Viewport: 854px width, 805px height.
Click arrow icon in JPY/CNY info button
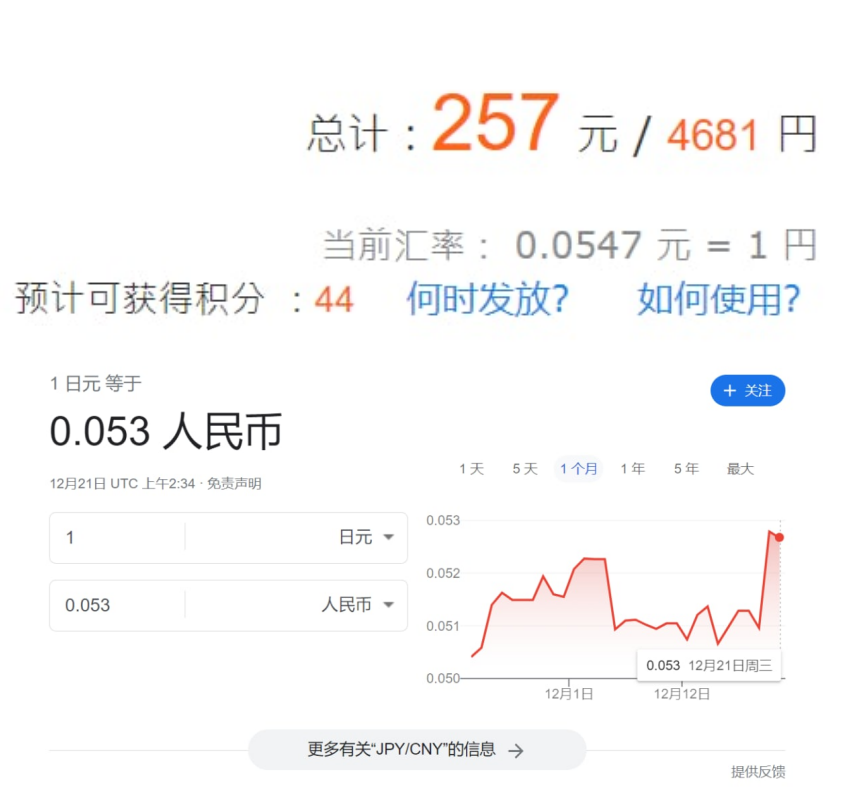[x=516, y=751]
